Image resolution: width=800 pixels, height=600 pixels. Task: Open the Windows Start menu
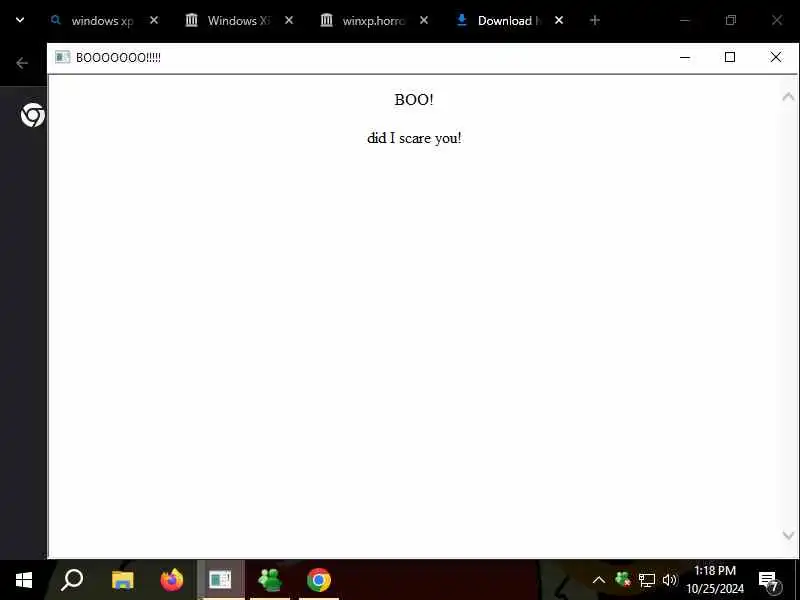point(23,580)
